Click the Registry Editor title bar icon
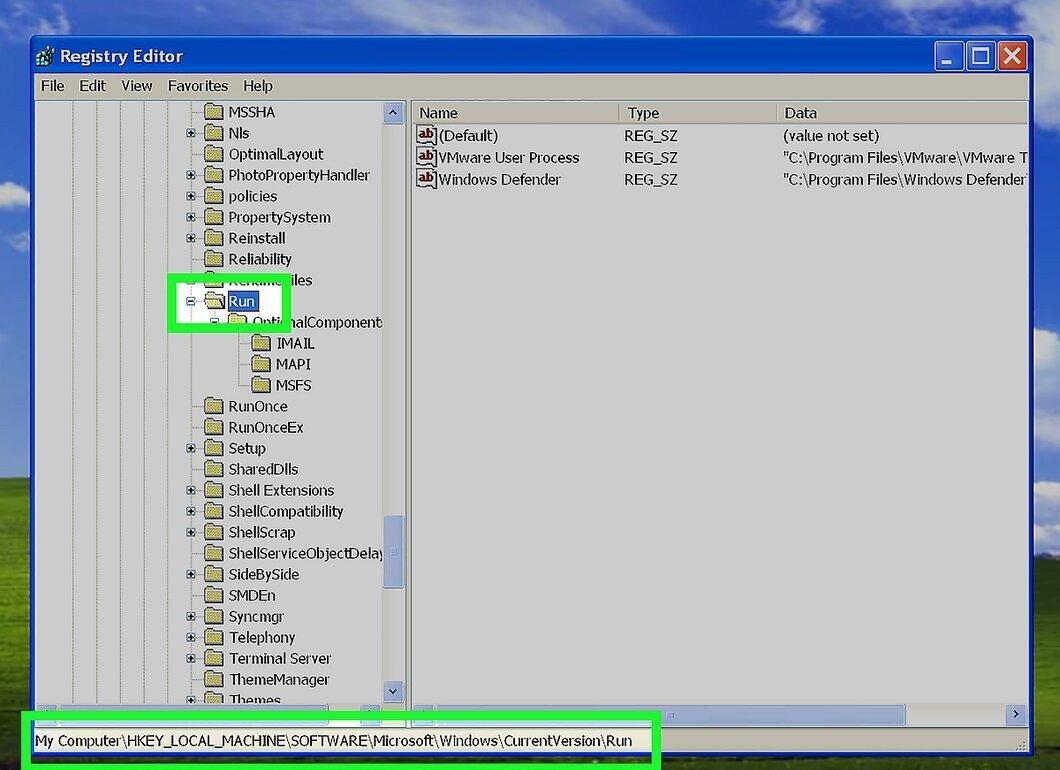 coord(45,56)
